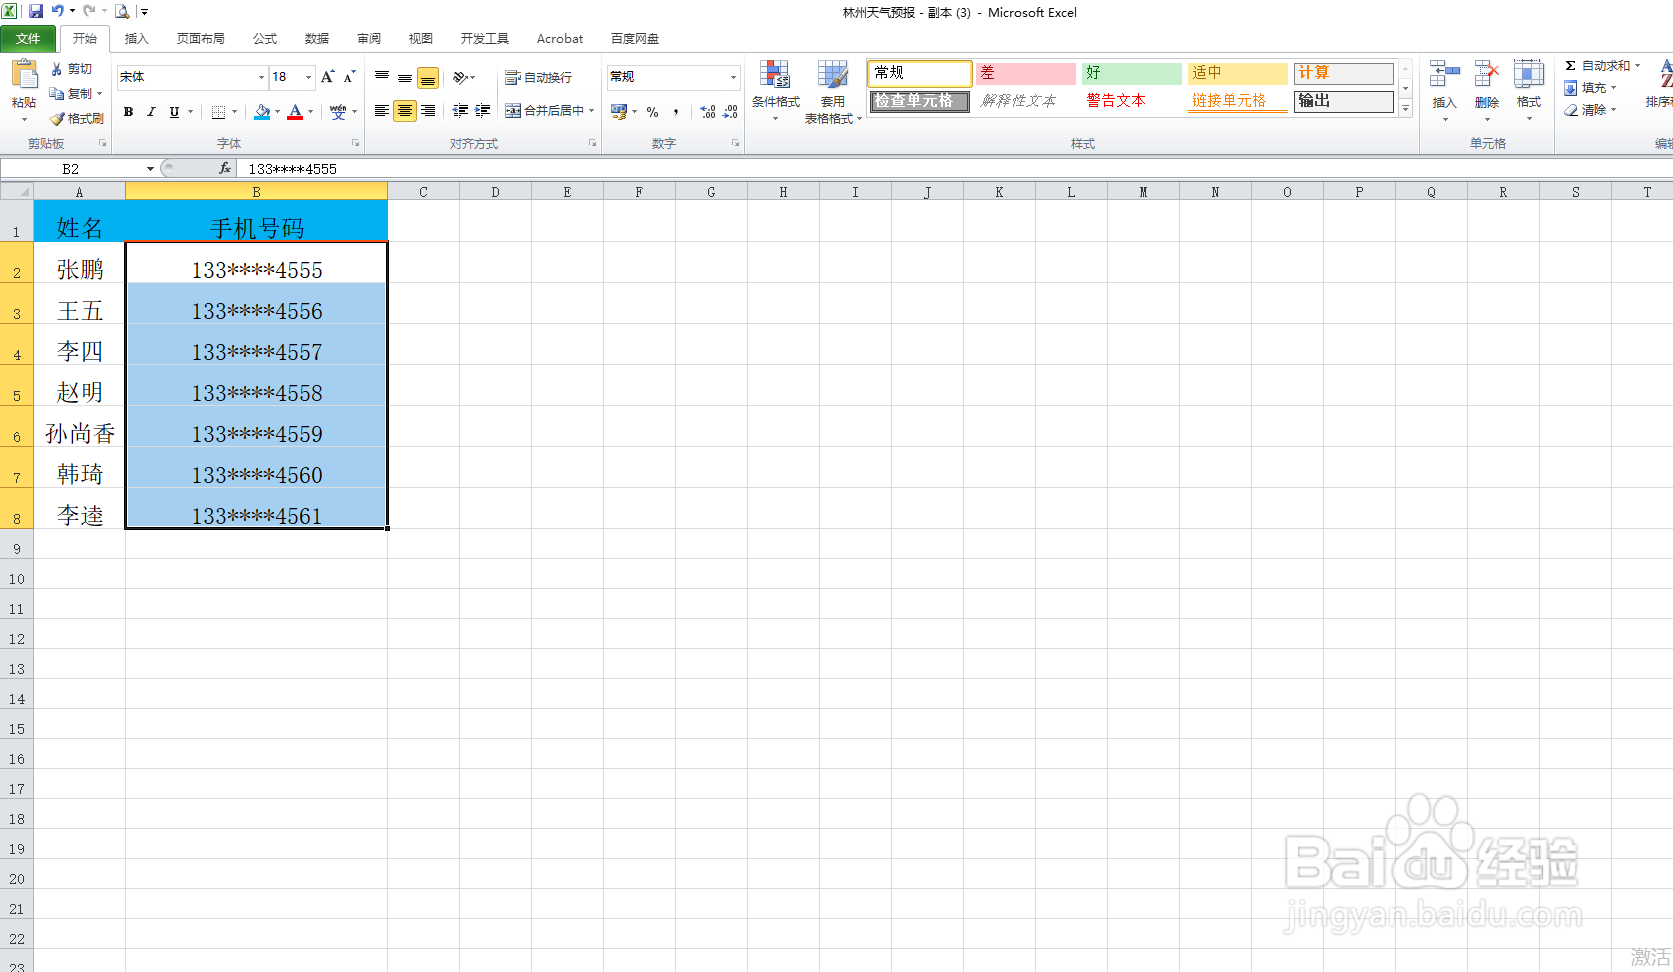Toggle Bold formatting
This screenshot has height=972, width=1673.
tap(128, 112)
